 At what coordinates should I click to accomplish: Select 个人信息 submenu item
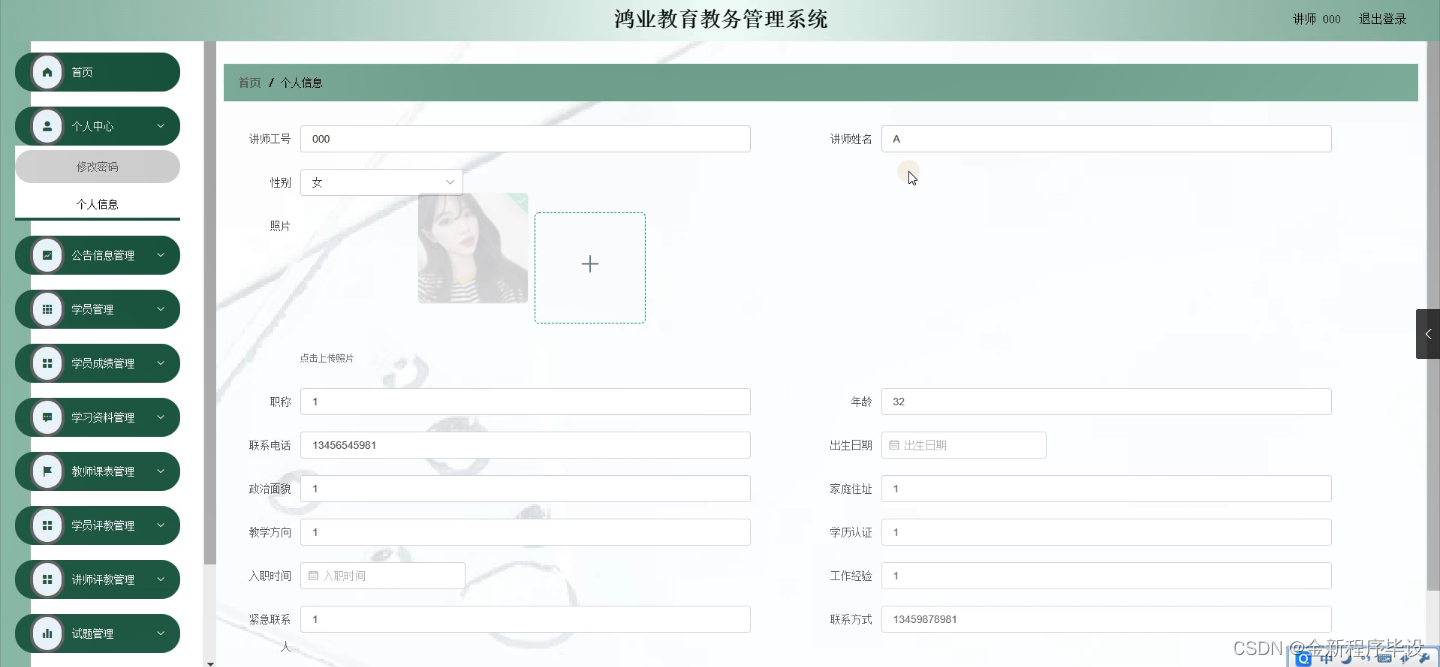pos(97,204)
